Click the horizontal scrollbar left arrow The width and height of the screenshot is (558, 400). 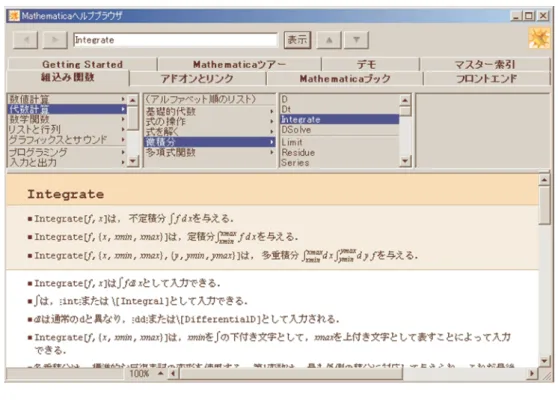(x=173, y=373)
